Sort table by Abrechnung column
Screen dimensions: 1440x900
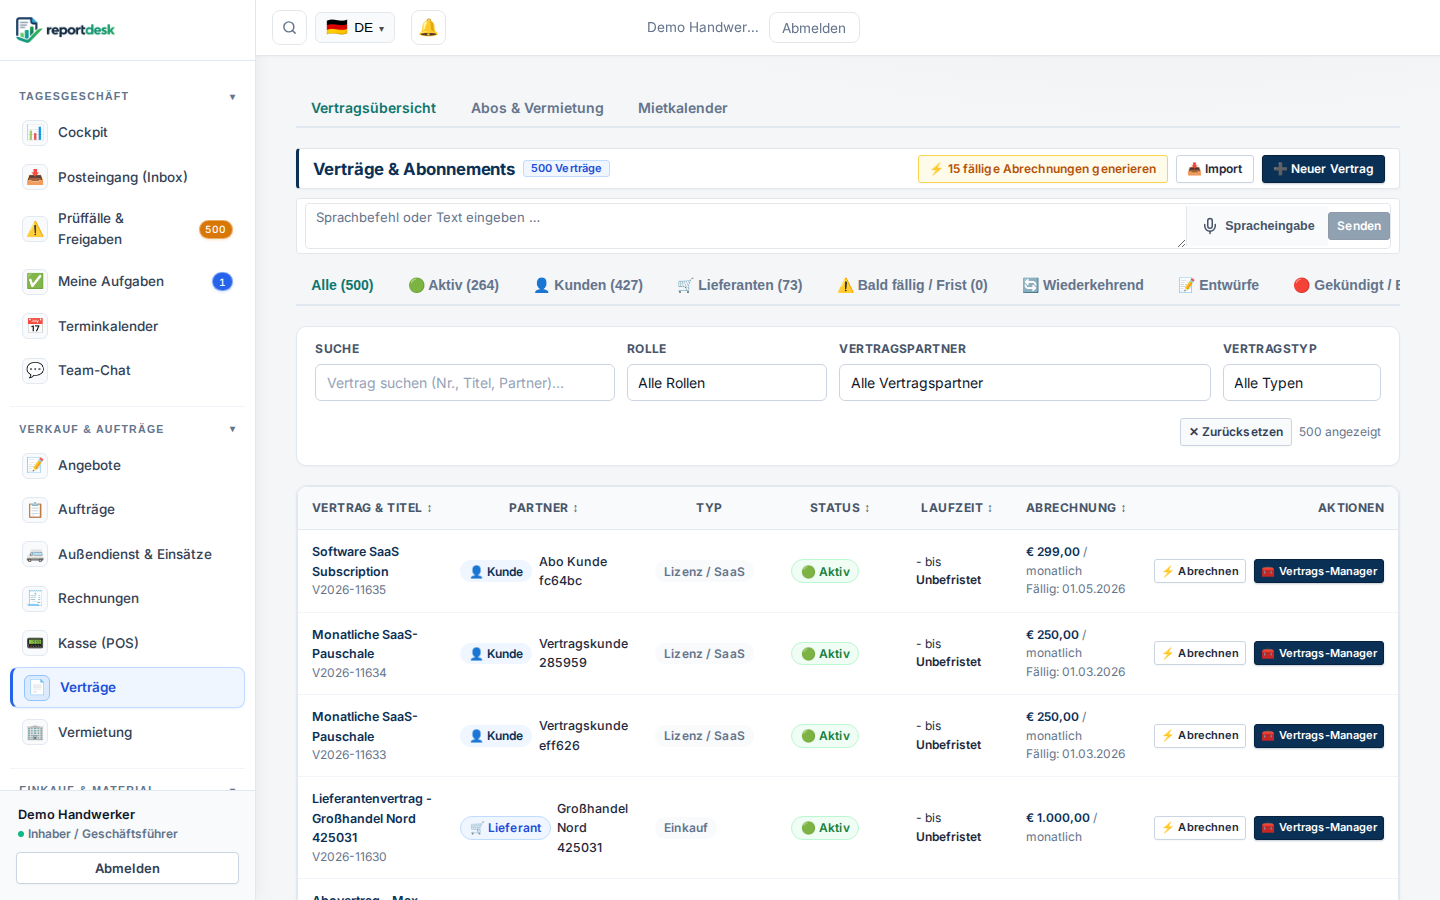pyautogui.click(x=1076, y=508)
